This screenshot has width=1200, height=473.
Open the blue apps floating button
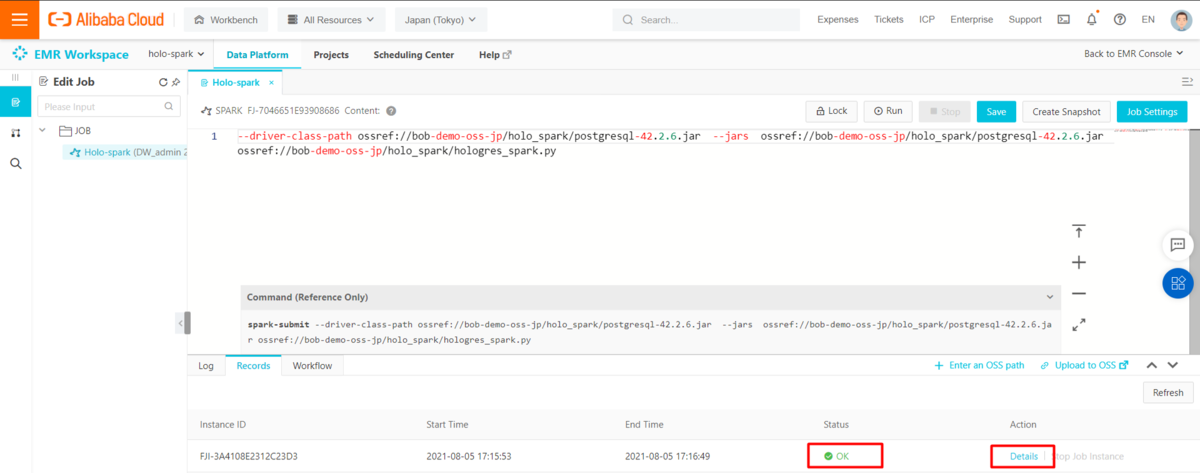point(1177,283)
